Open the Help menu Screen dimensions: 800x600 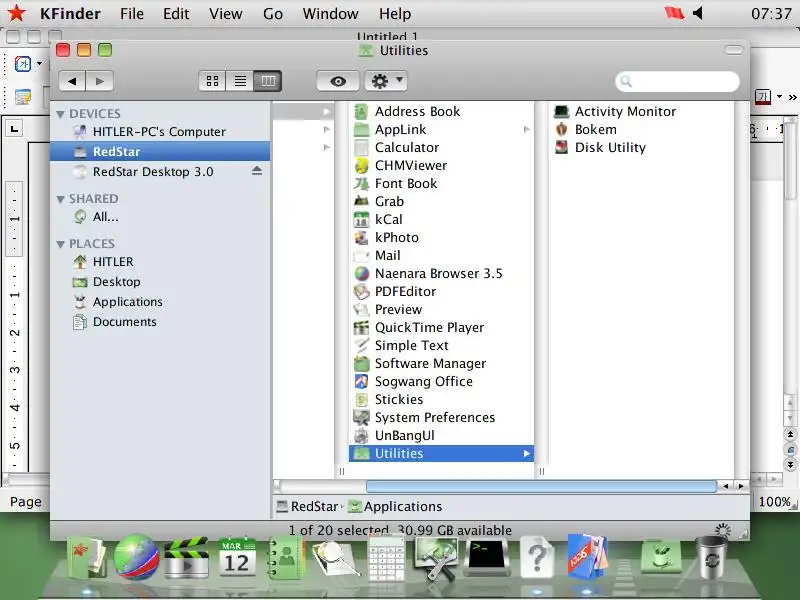pos(395,13)
